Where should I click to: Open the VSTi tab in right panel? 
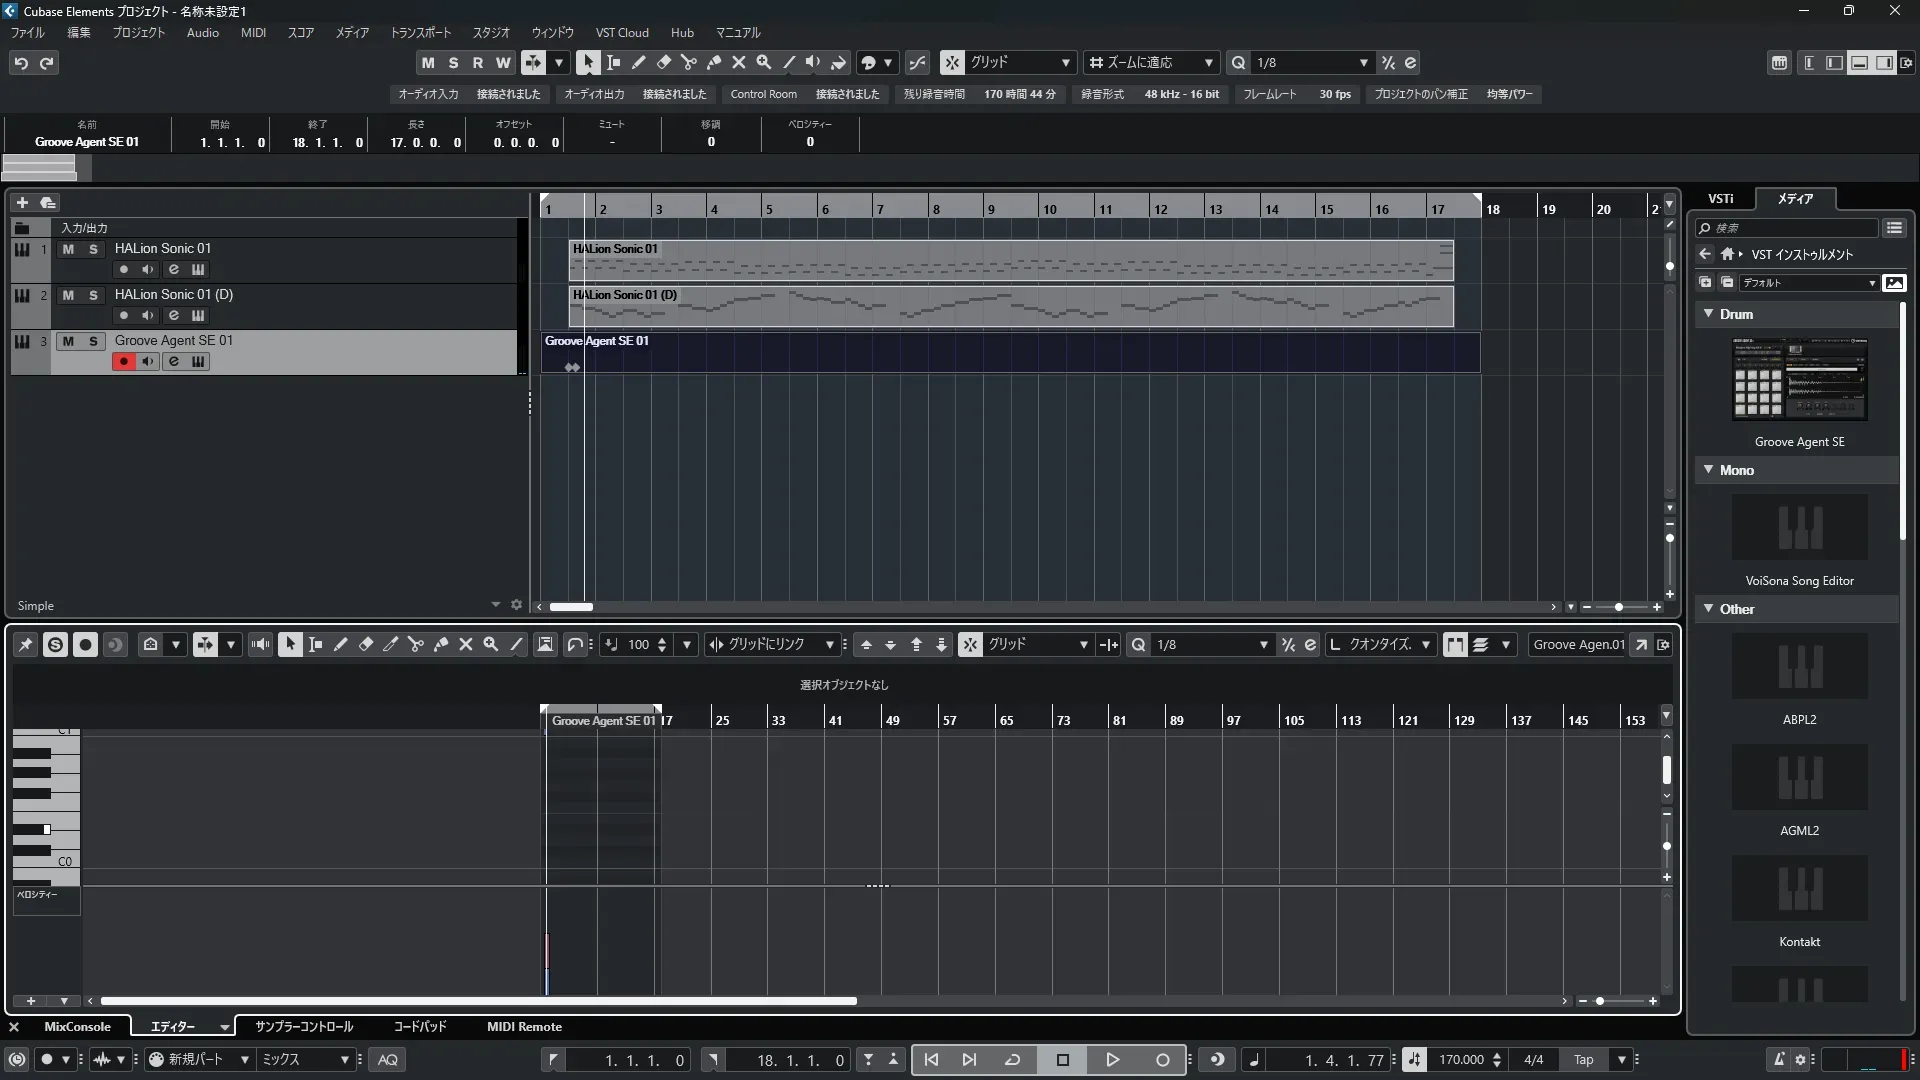(x=1720, y=199)
